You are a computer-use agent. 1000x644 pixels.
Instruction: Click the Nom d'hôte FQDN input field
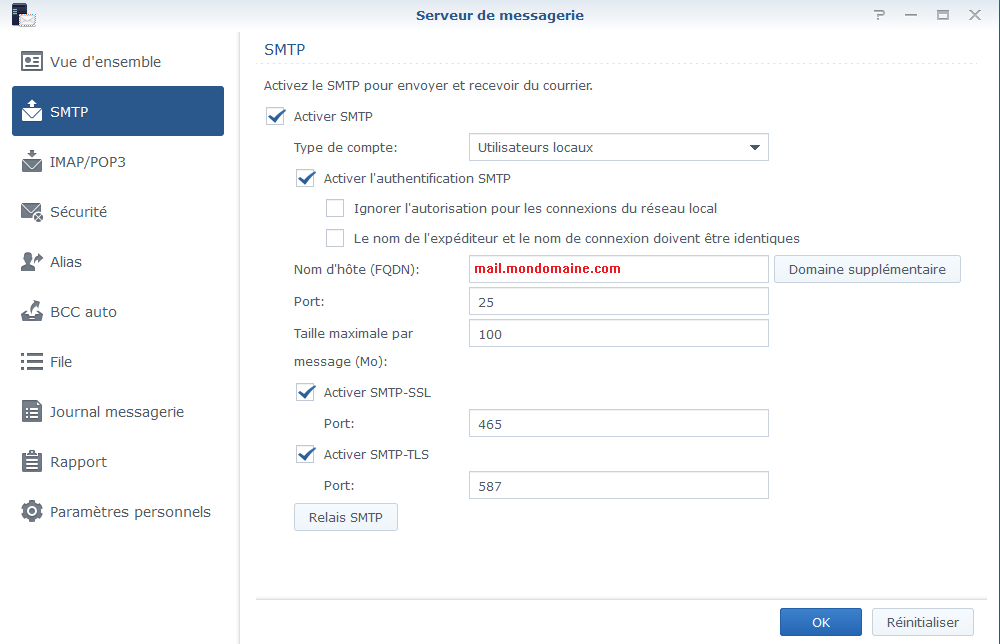[x=618, y=269]
